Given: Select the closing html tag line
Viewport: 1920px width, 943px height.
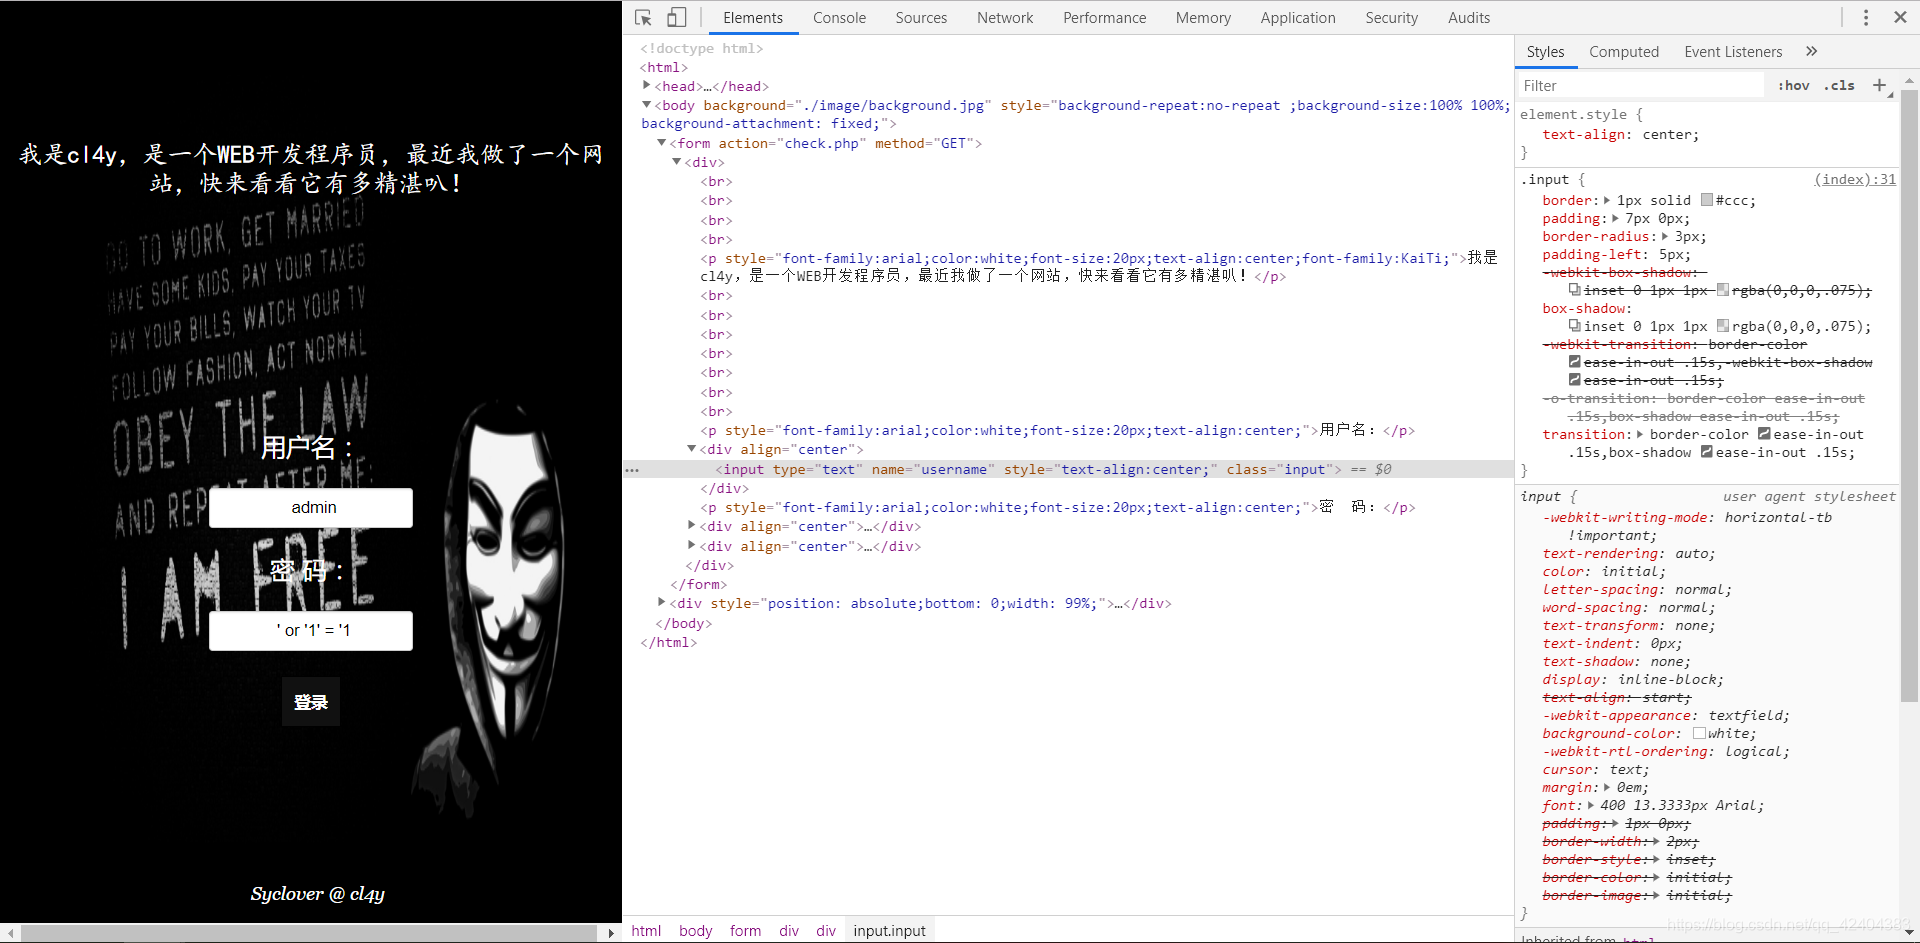Looking at the screenshot, I should [669, 642].
